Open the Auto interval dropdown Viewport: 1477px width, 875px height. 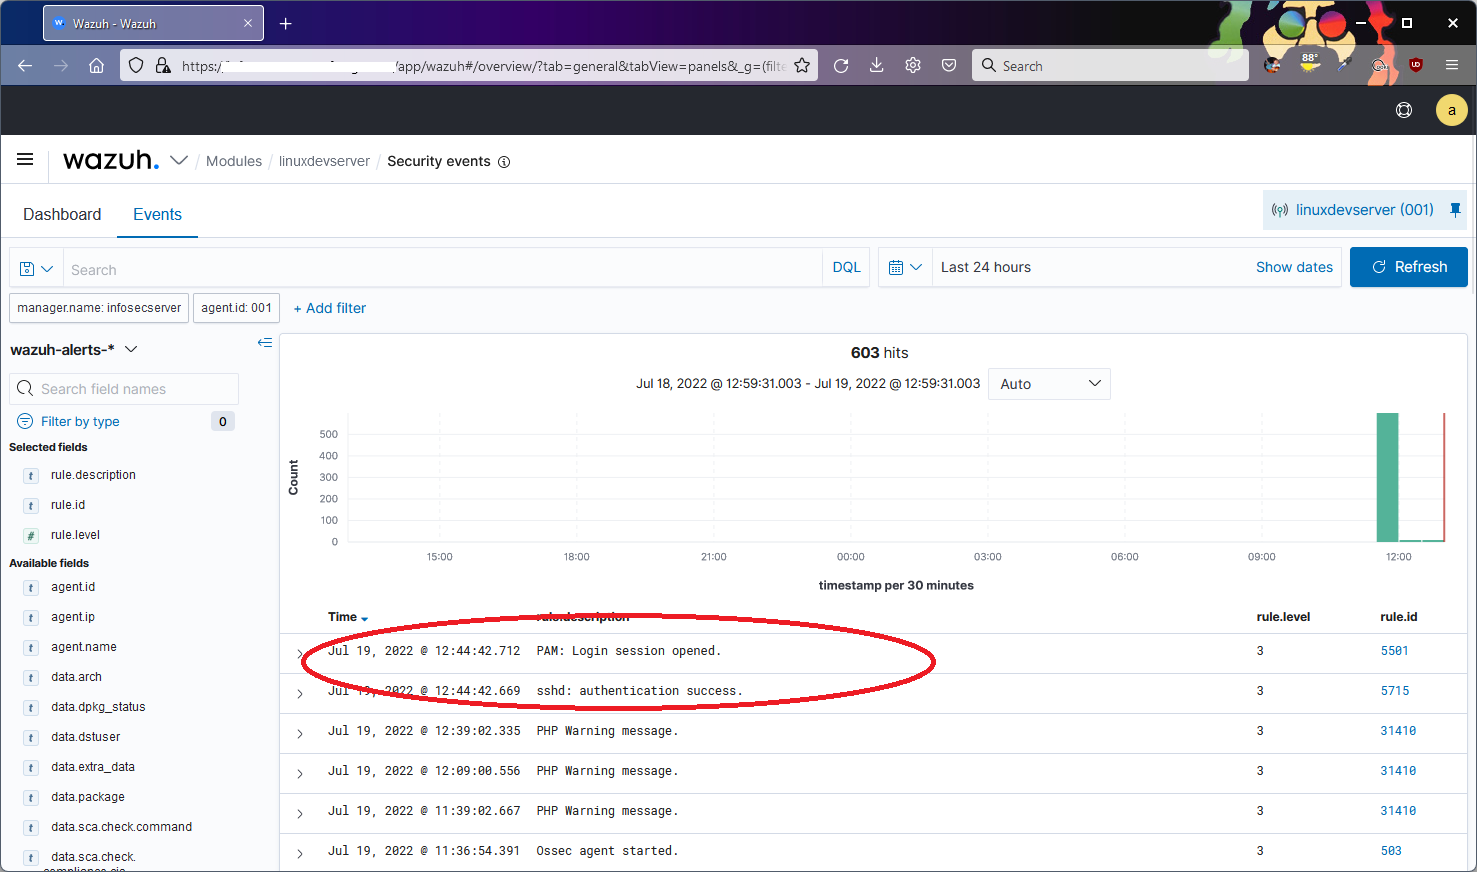pos(1048,383)
